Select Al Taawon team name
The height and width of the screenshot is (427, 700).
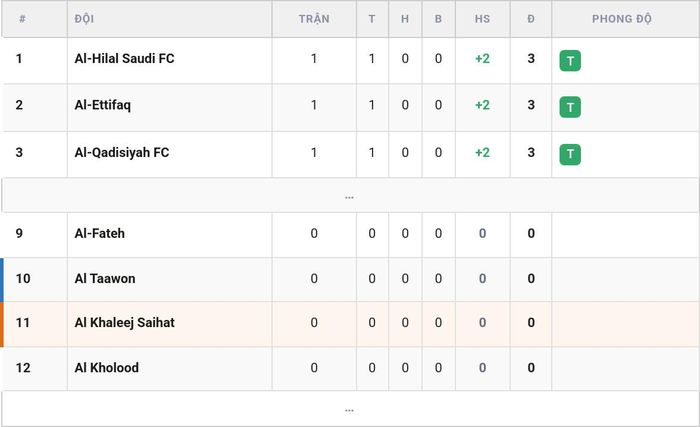(x=105, y=278)
